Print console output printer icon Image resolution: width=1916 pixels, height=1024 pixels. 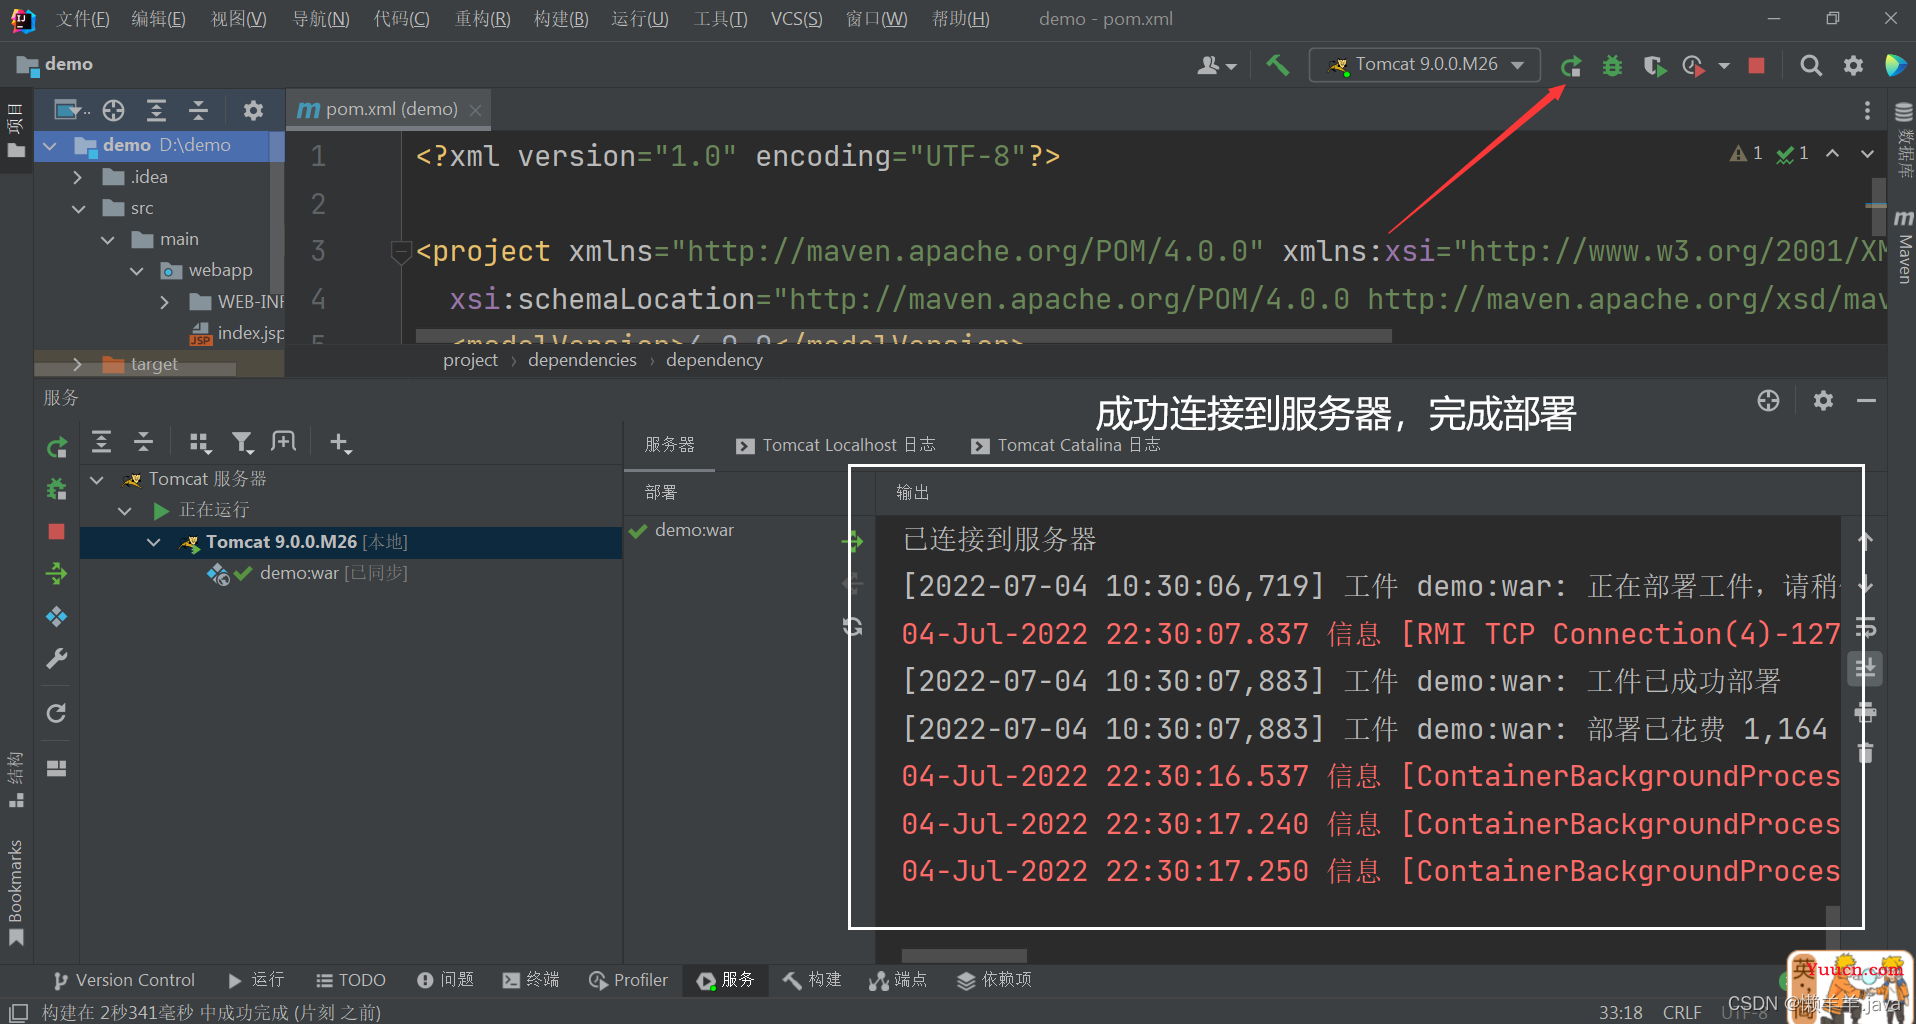point(1866,711)
